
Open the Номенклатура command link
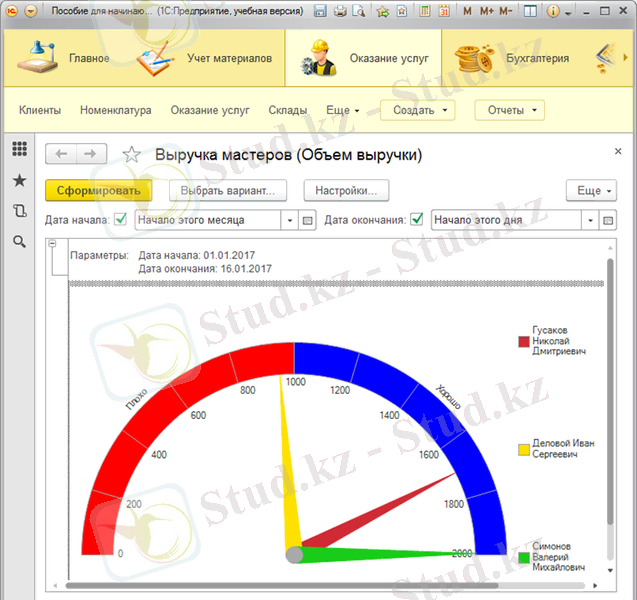(115, 110)
